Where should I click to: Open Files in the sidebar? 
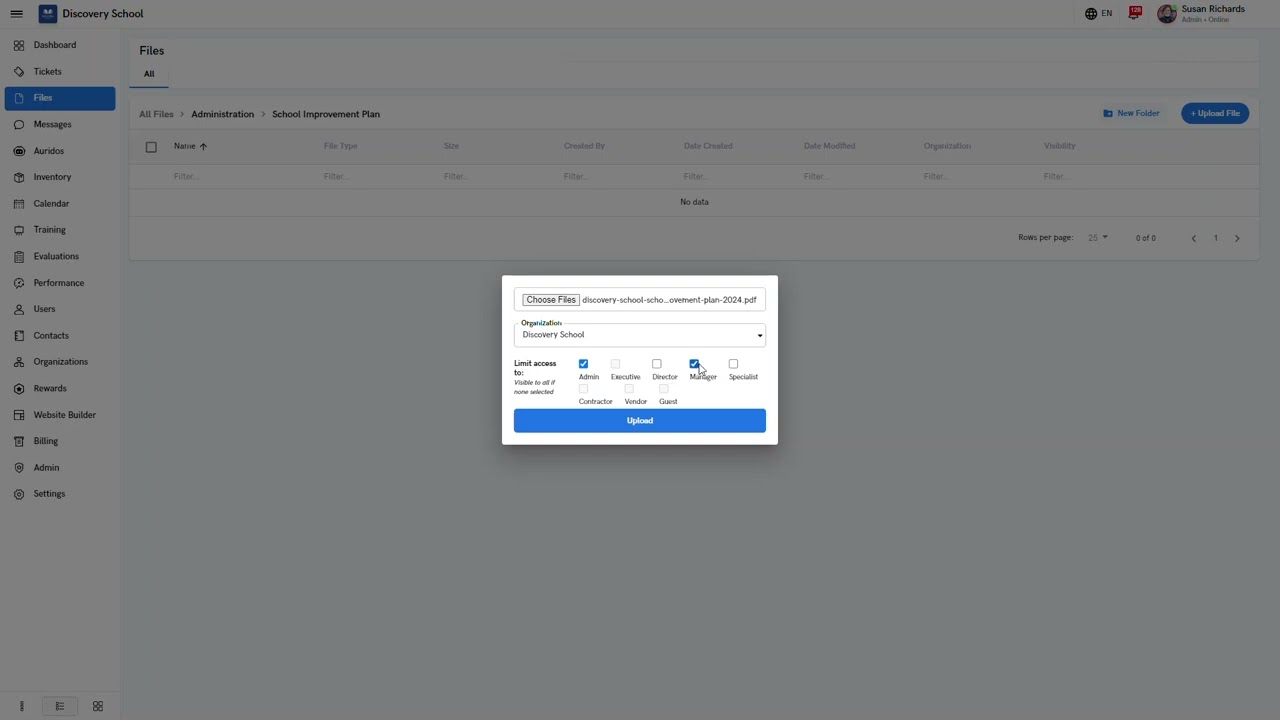tap(60, 98)
